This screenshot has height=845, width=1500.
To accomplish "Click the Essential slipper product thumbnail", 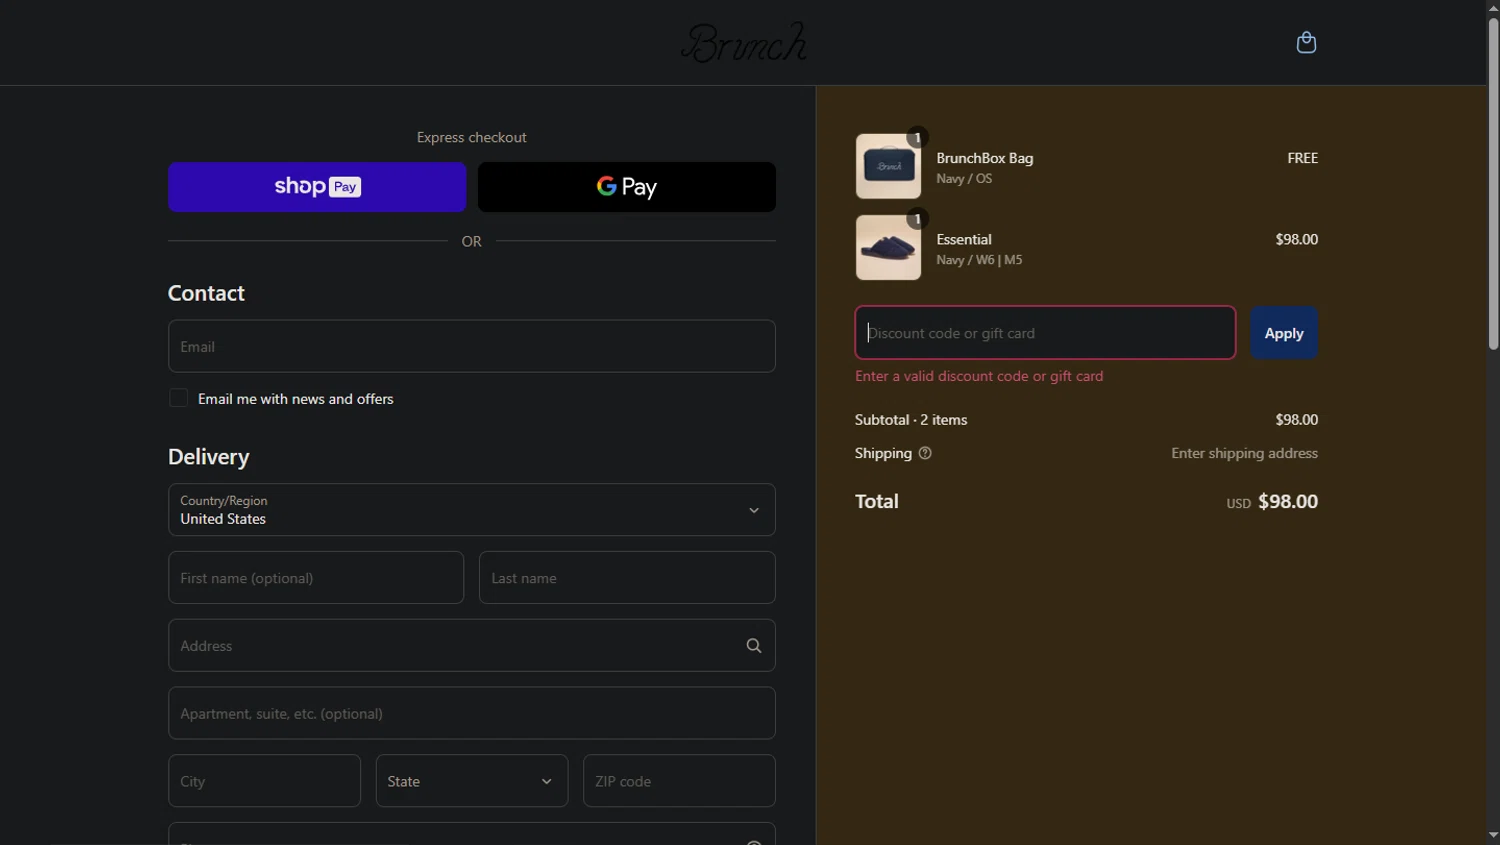I will [888, 247].
